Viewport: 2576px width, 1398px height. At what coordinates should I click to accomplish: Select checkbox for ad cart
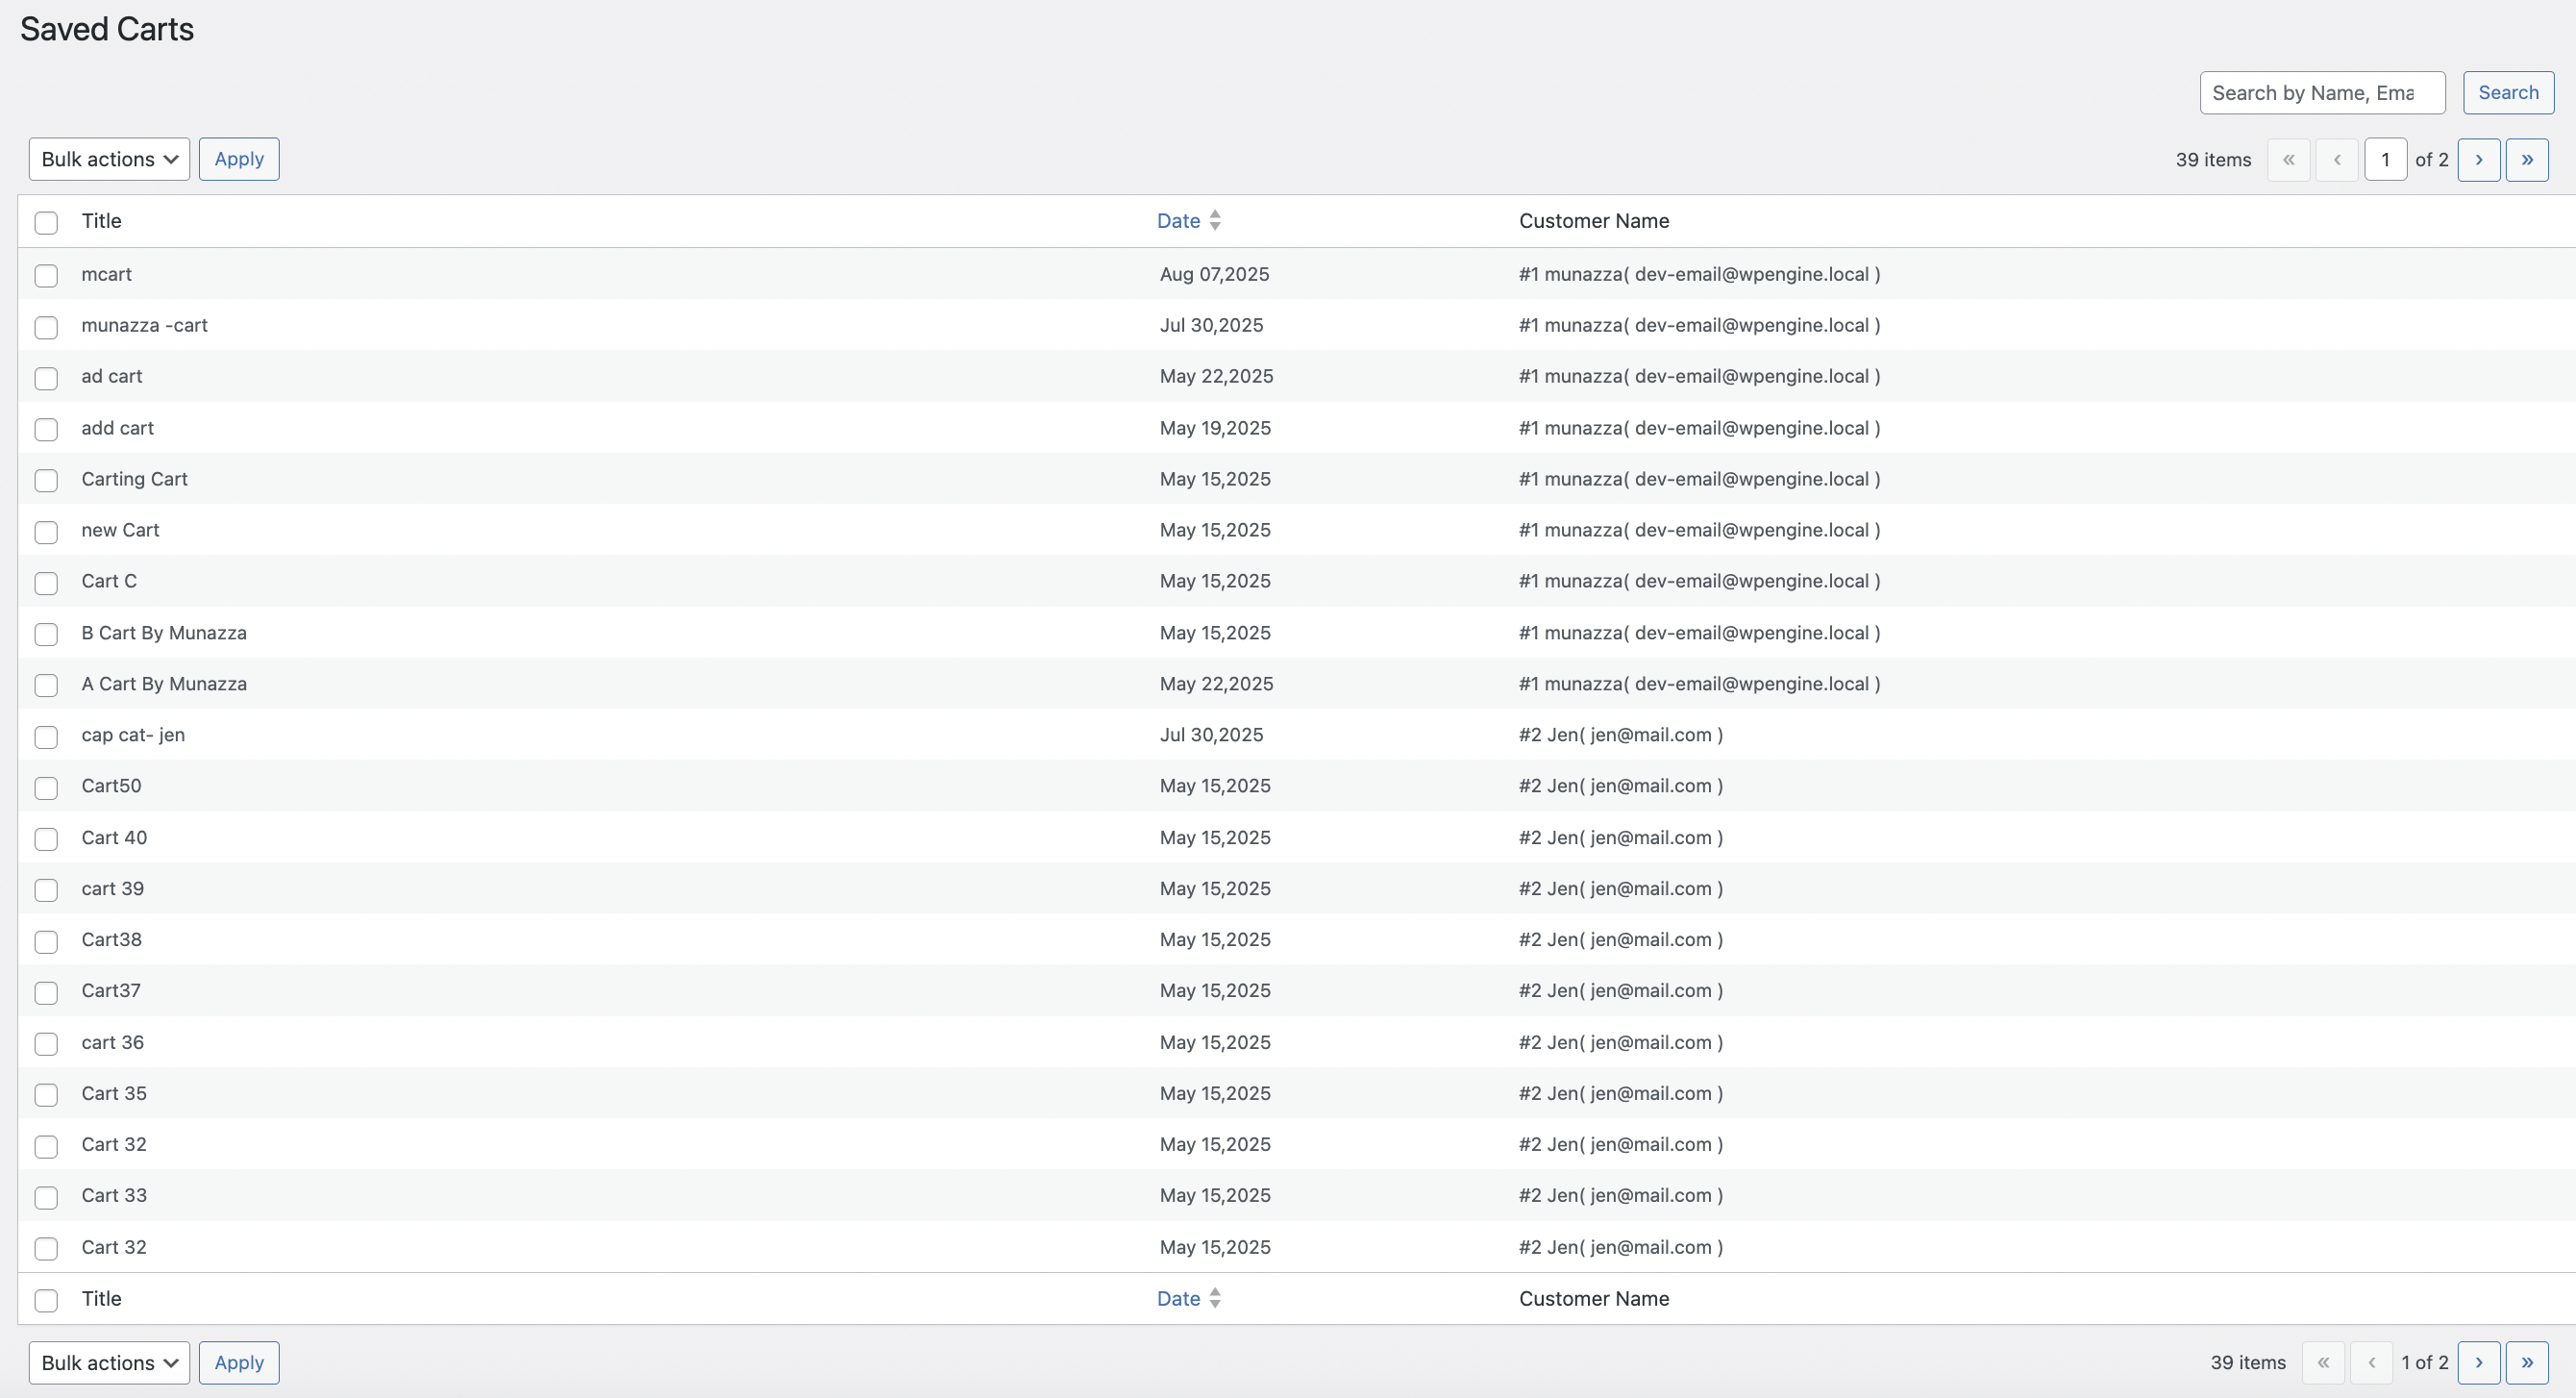(x=46, y=378)
